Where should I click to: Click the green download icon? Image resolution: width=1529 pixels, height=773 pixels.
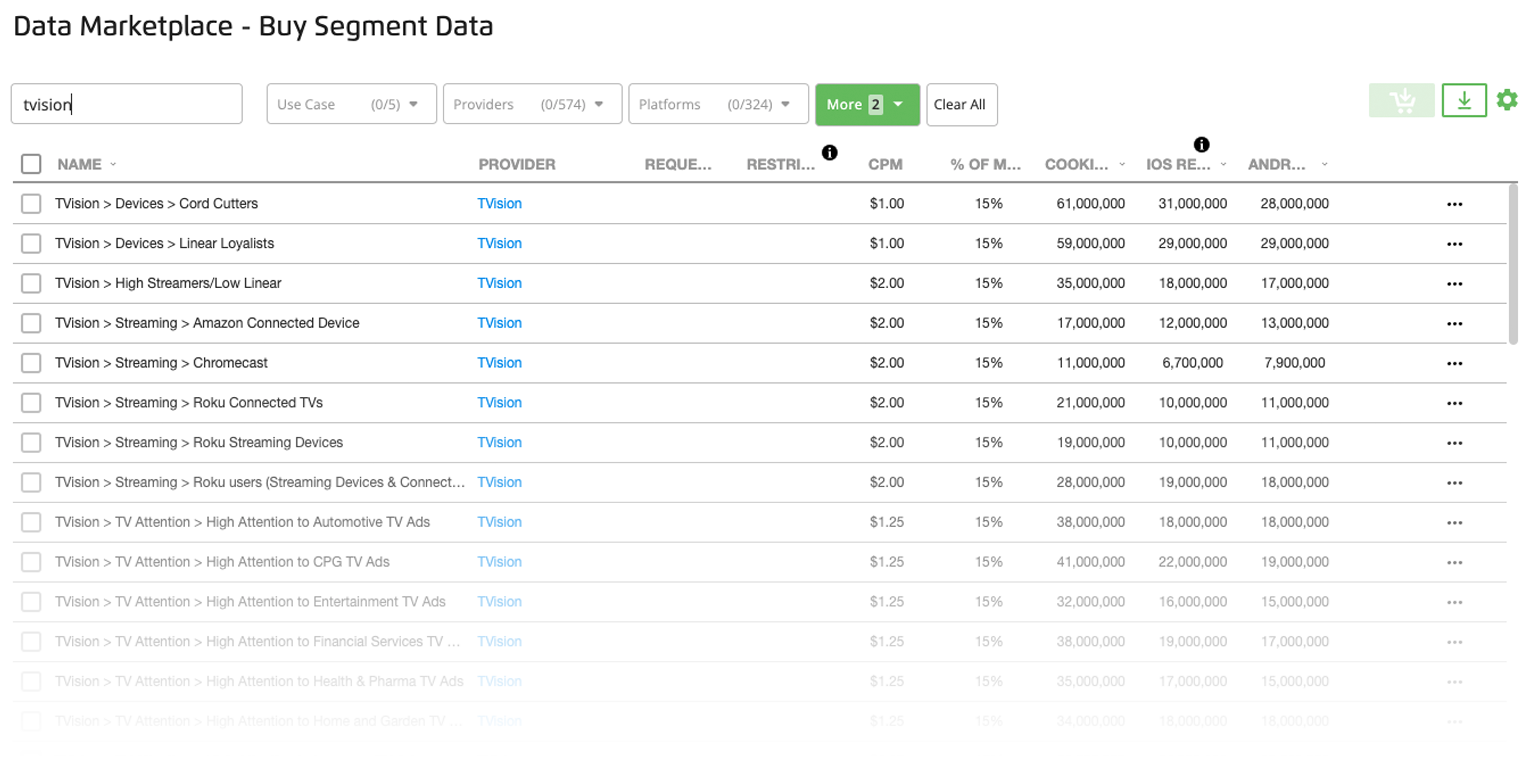tap(1464, 100)
